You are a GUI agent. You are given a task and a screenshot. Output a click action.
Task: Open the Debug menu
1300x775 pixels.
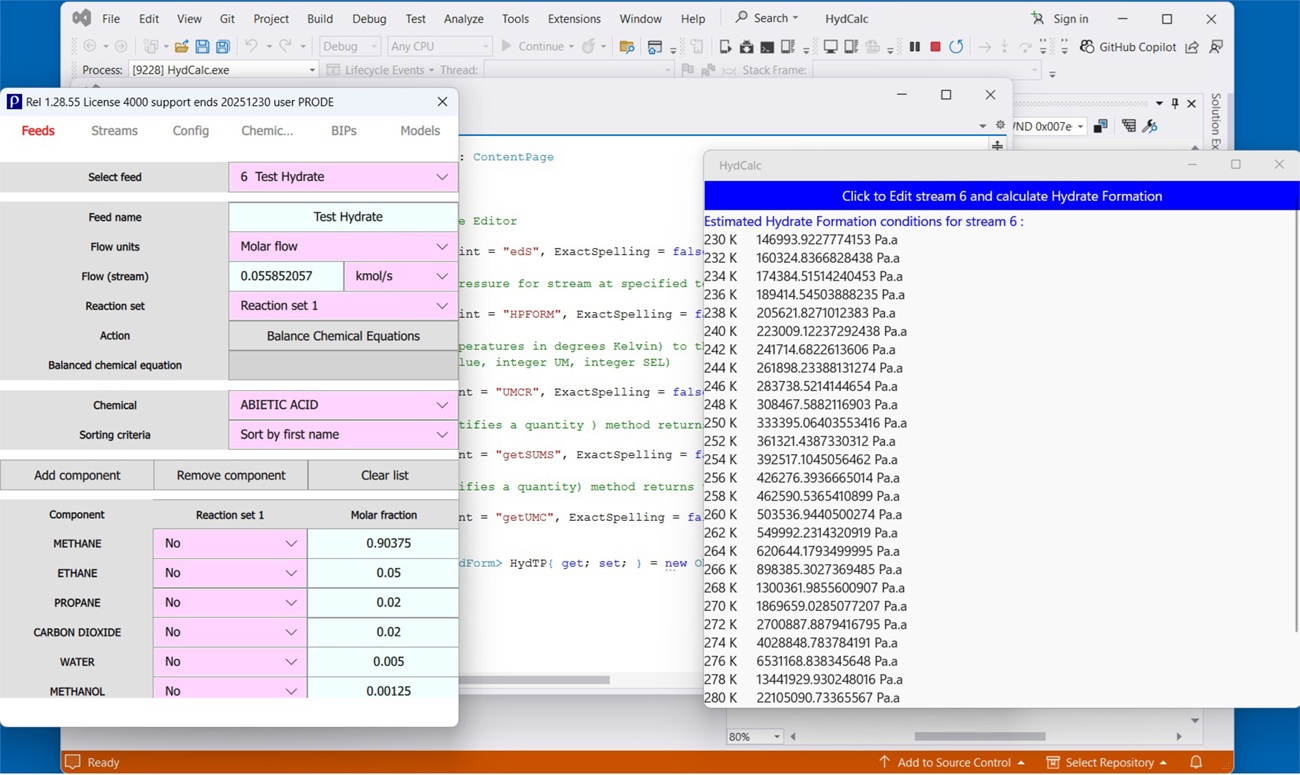pyautogui.click(x=369, y=19)
